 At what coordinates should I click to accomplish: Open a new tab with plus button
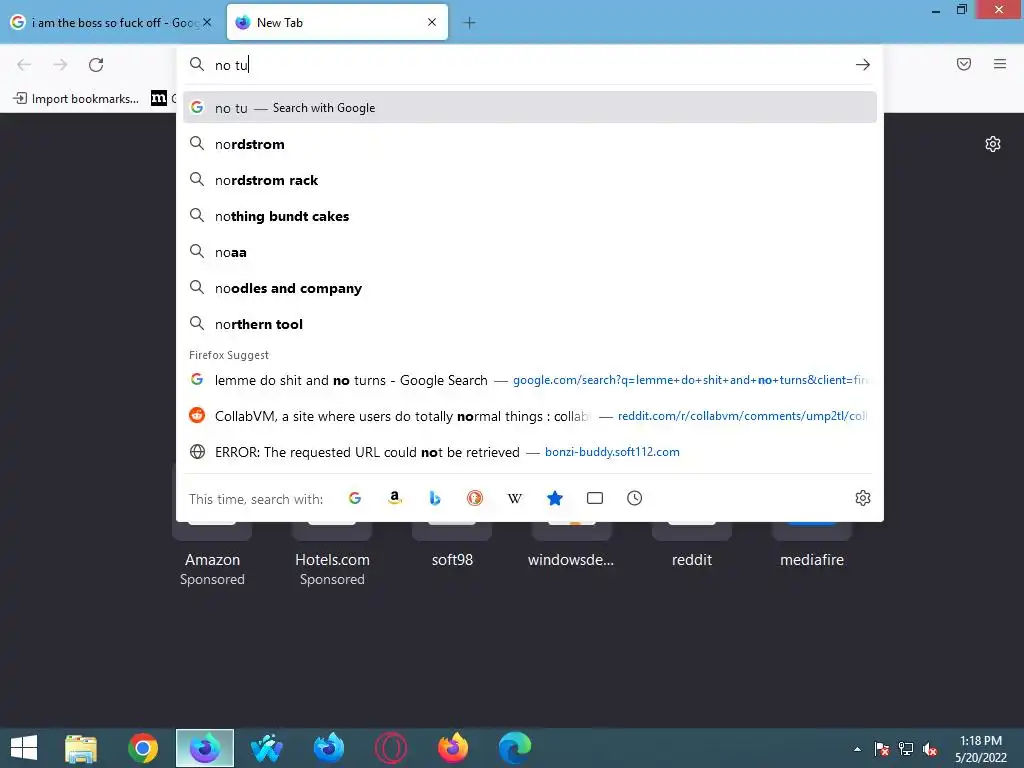click(469, 23)
